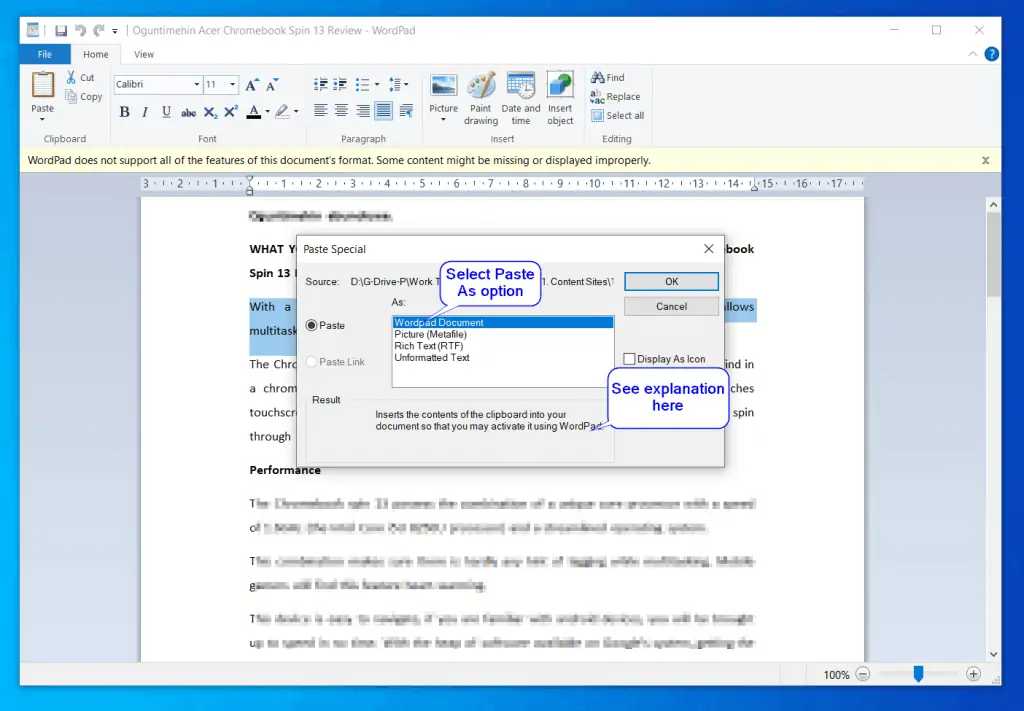Click the Cut scissors icon
The image size is (1024, 711).
(72, 77)
